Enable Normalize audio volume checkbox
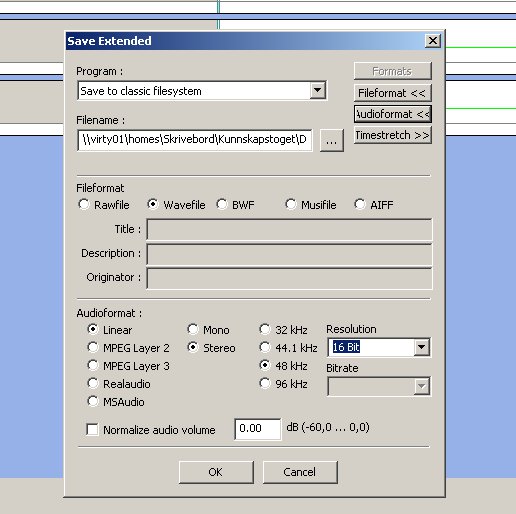516x514 pixels. [x=92, y=429]
